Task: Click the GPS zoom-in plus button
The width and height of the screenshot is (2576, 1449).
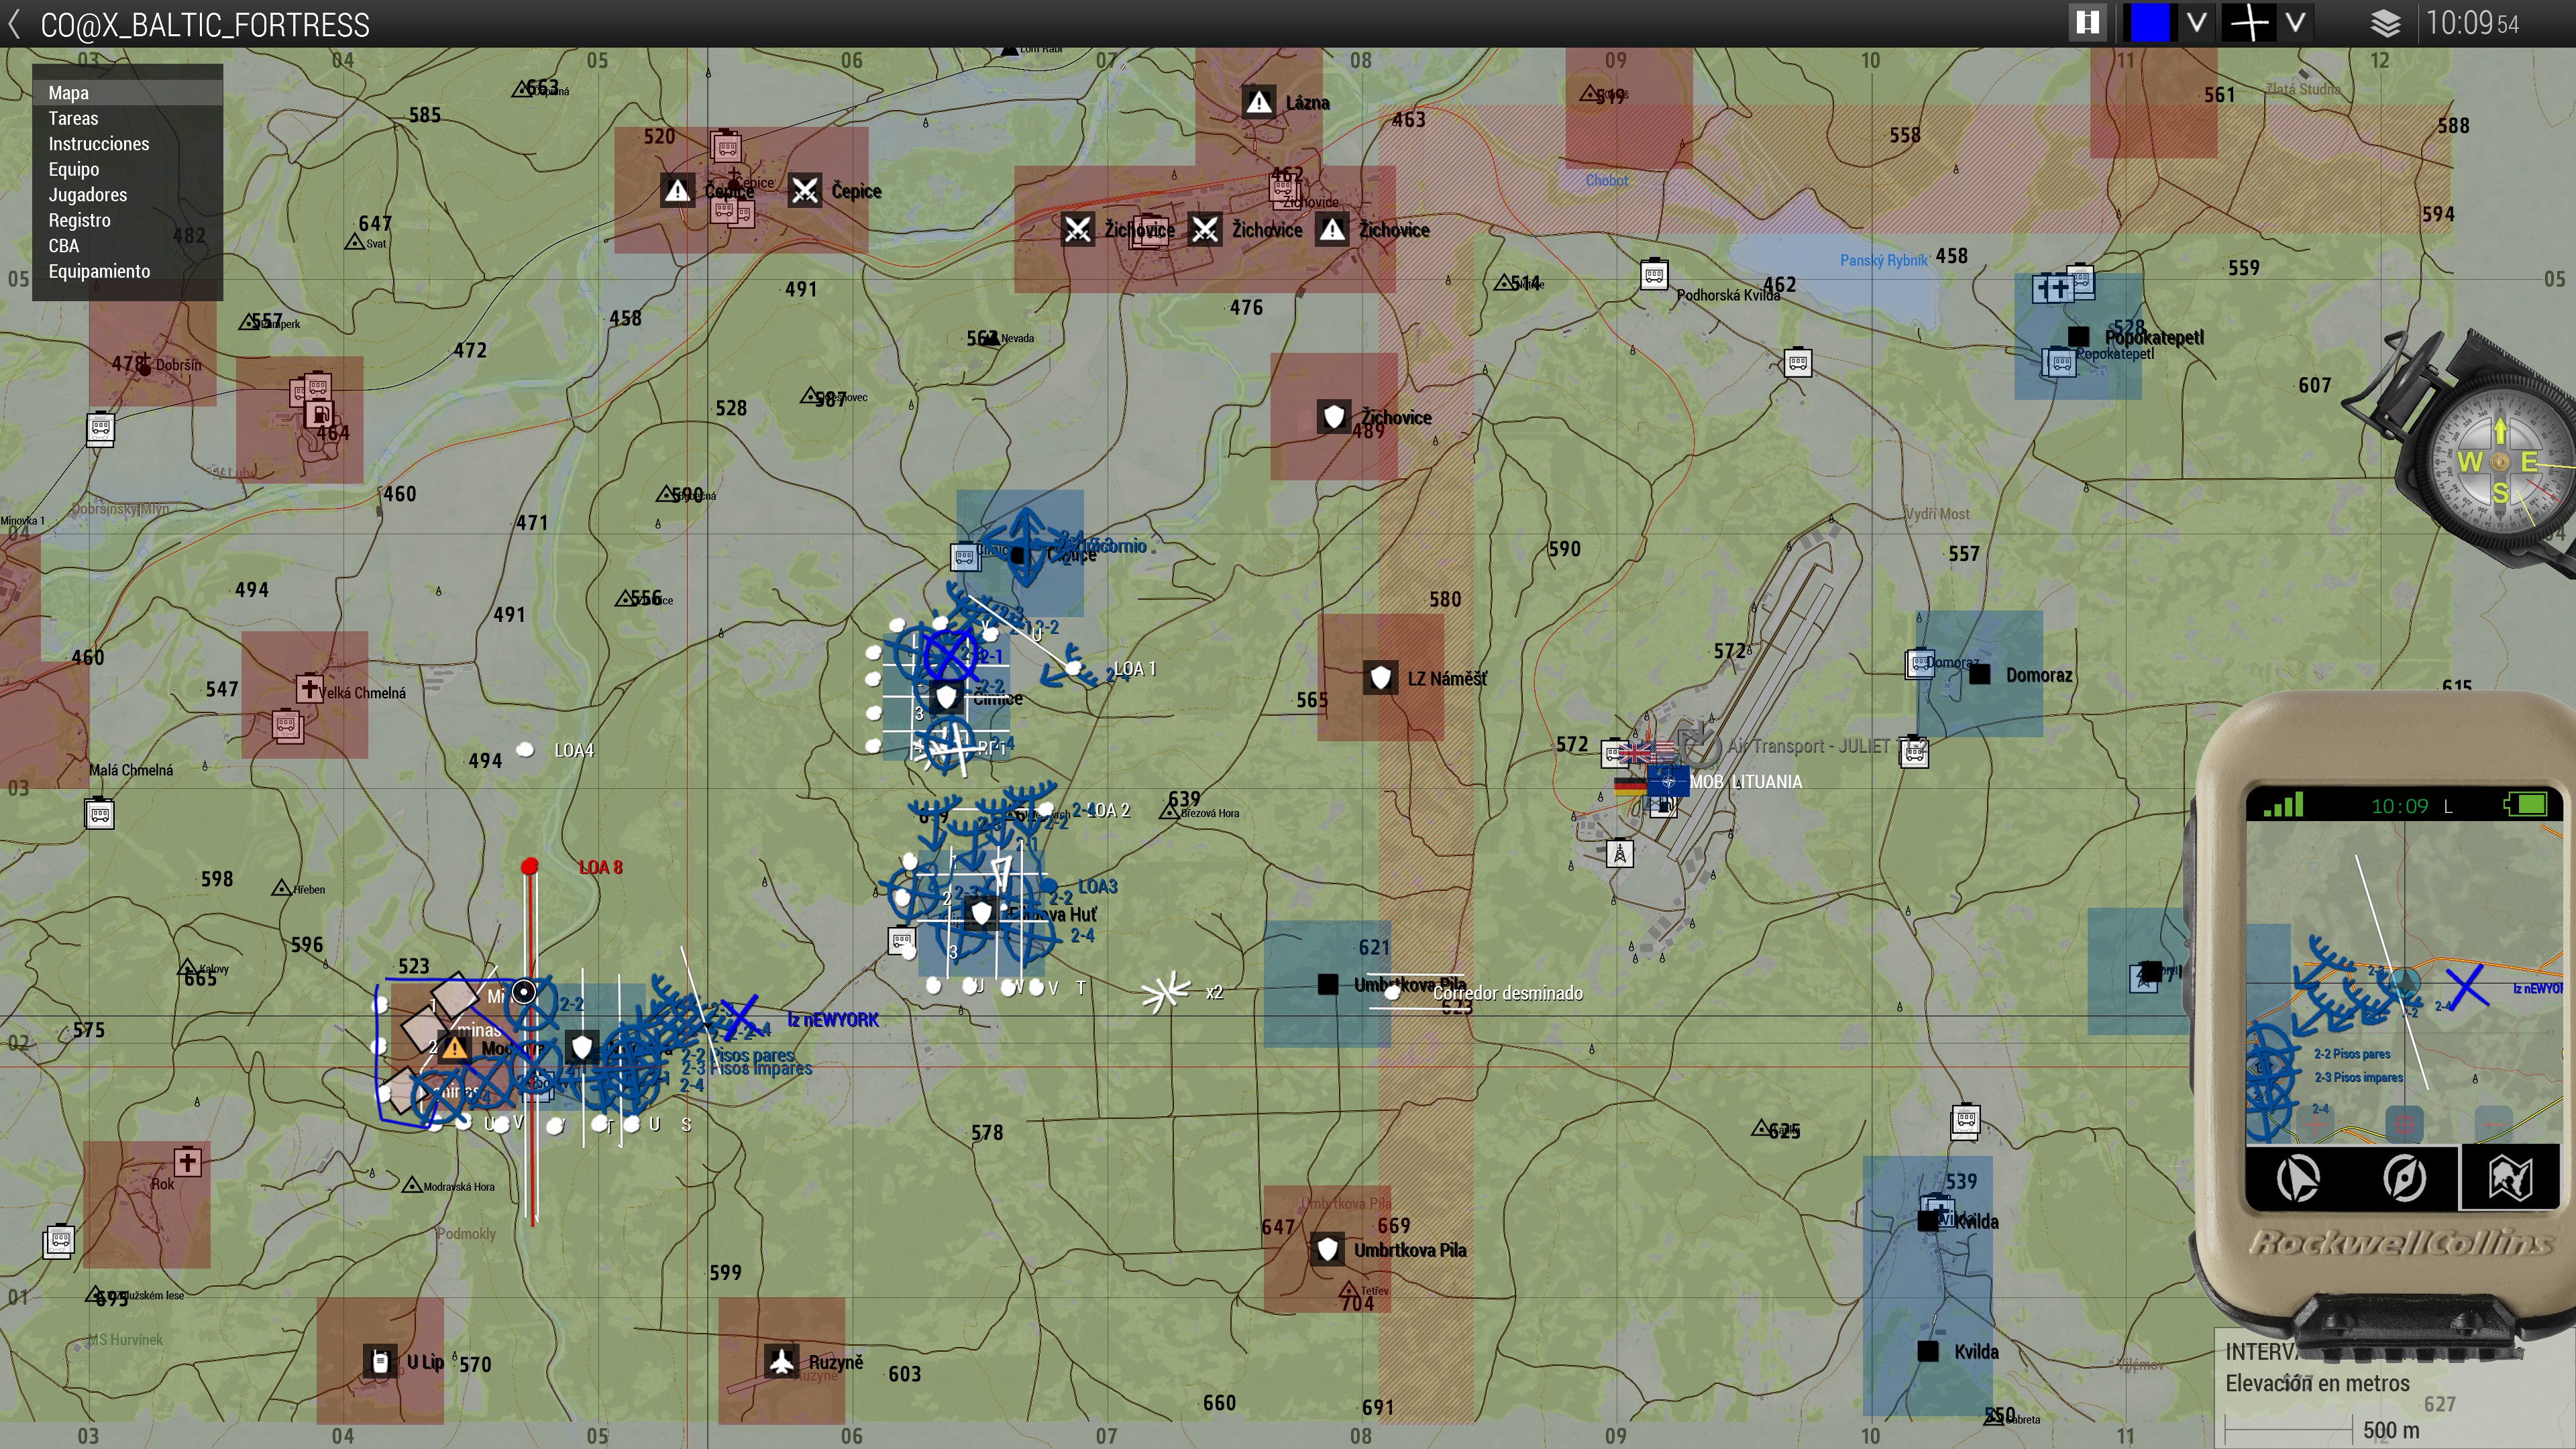Action: click(x=2314, y=1124)
